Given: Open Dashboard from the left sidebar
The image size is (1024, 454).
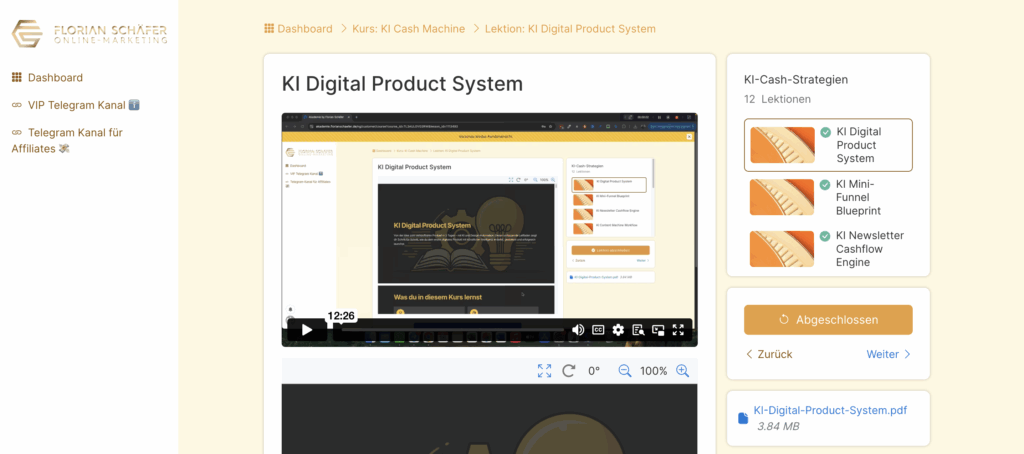Looking at the screenshot, I should pos(55,78).
